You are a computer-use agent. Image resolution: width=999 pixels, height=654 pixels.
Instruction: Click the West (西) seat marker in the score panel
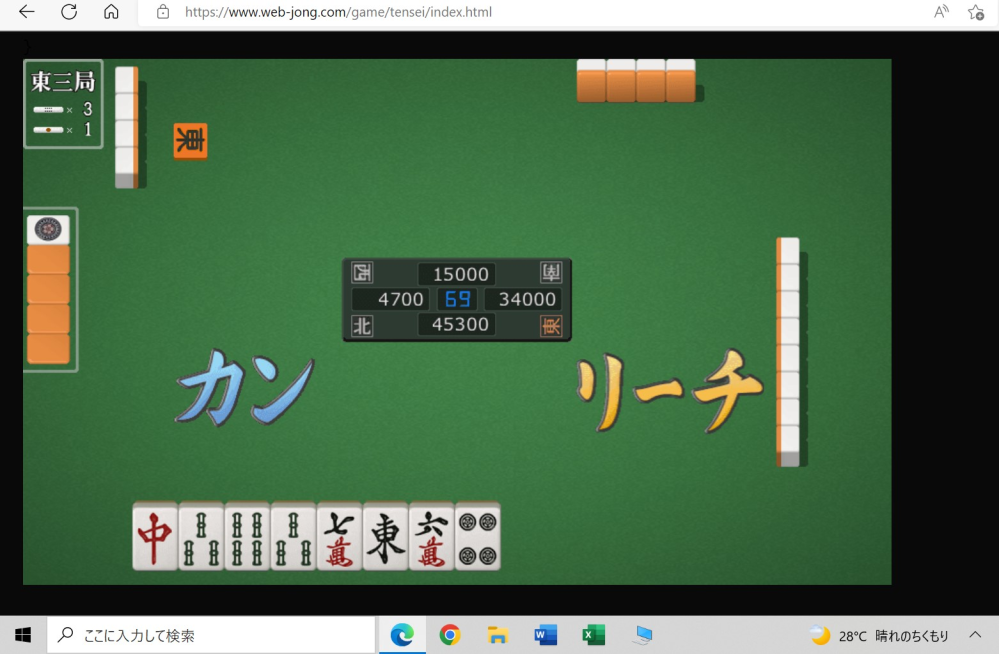pos(361,273)
